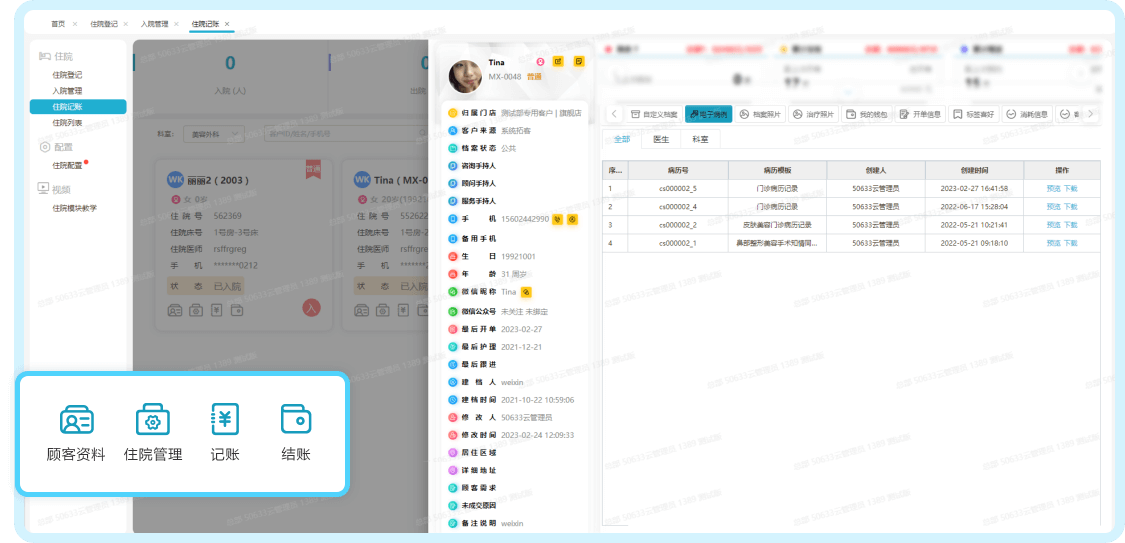
Task: Click the 病历号 column header
Action: 678,171
